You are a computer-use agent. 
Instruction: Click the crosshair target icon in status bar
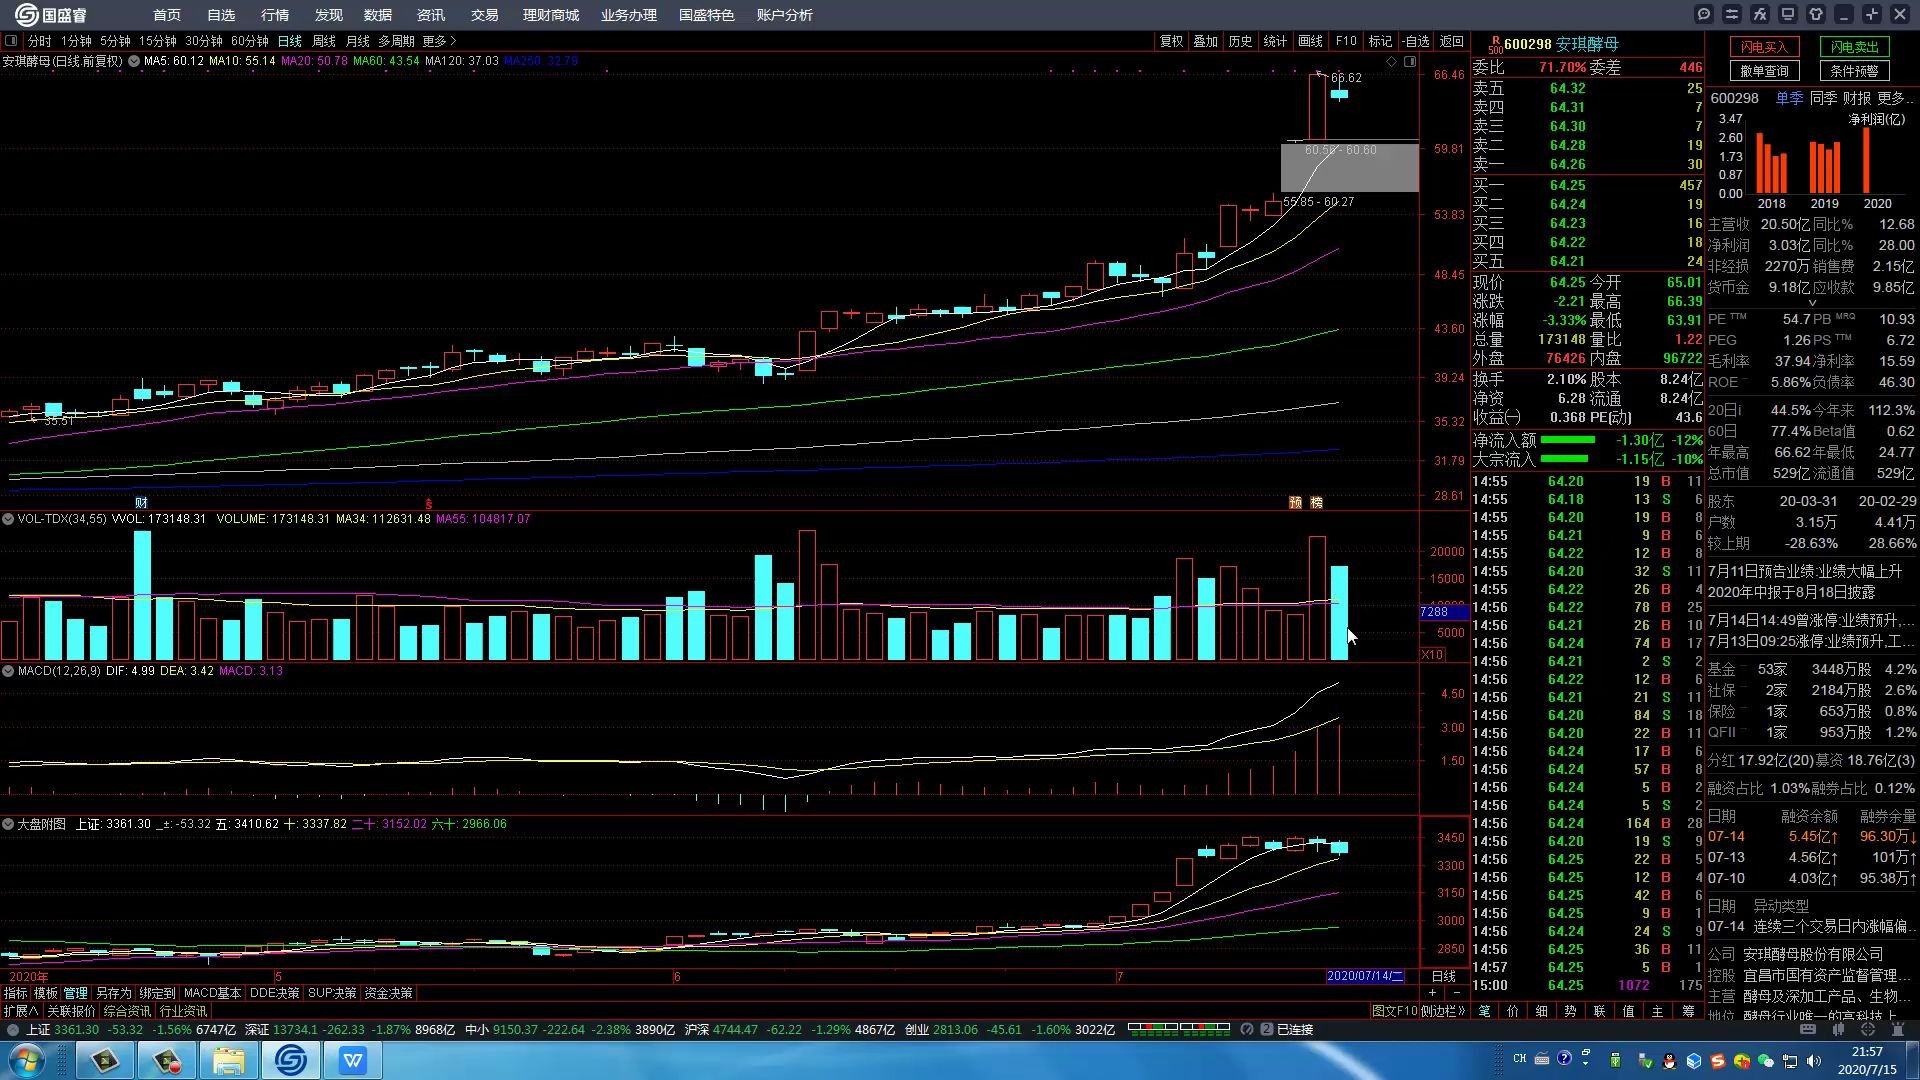pos(1868,1029)
